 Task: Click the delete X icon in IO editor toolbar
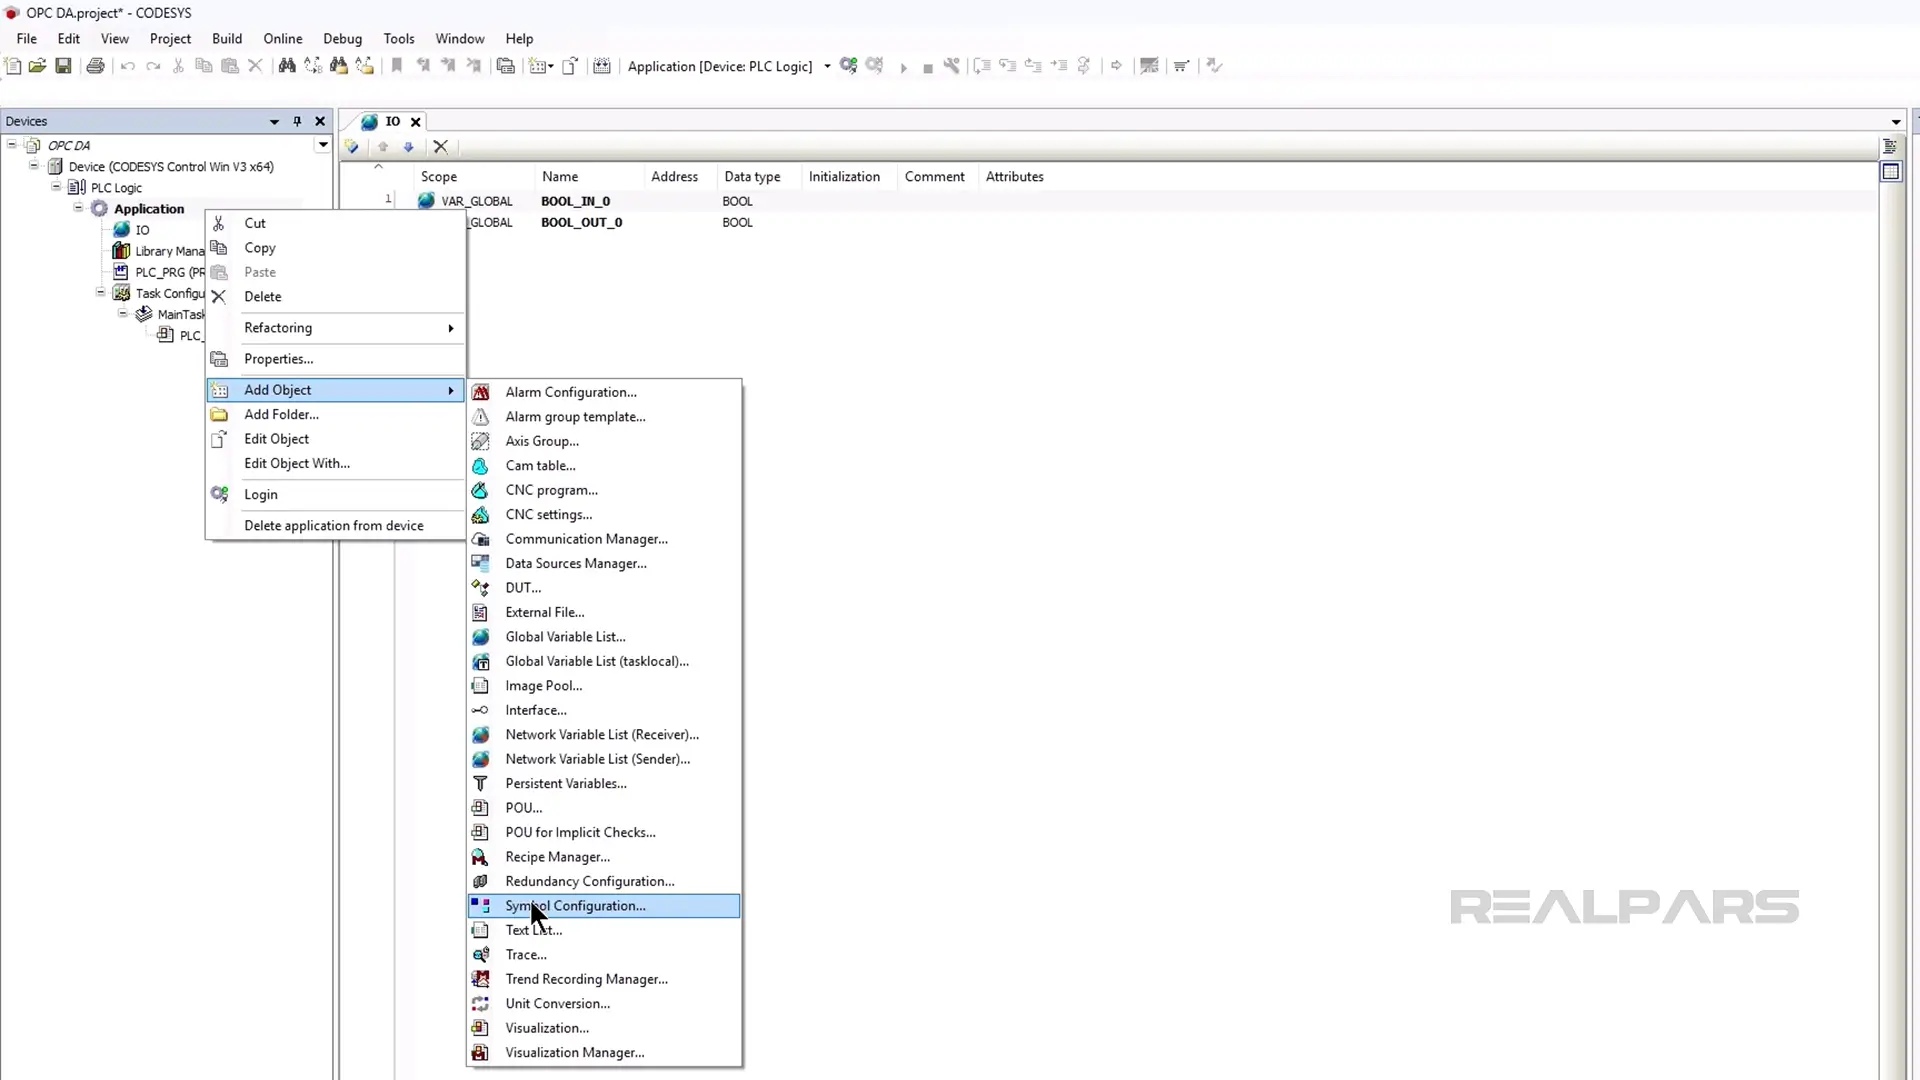(440, 146)
